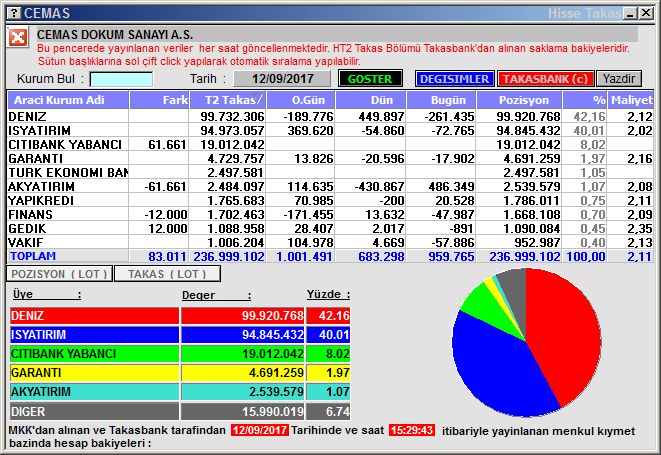Sort by Fark column header
Image resolution: width=661 pixels, height=455 pixels.
coord(159,100)
